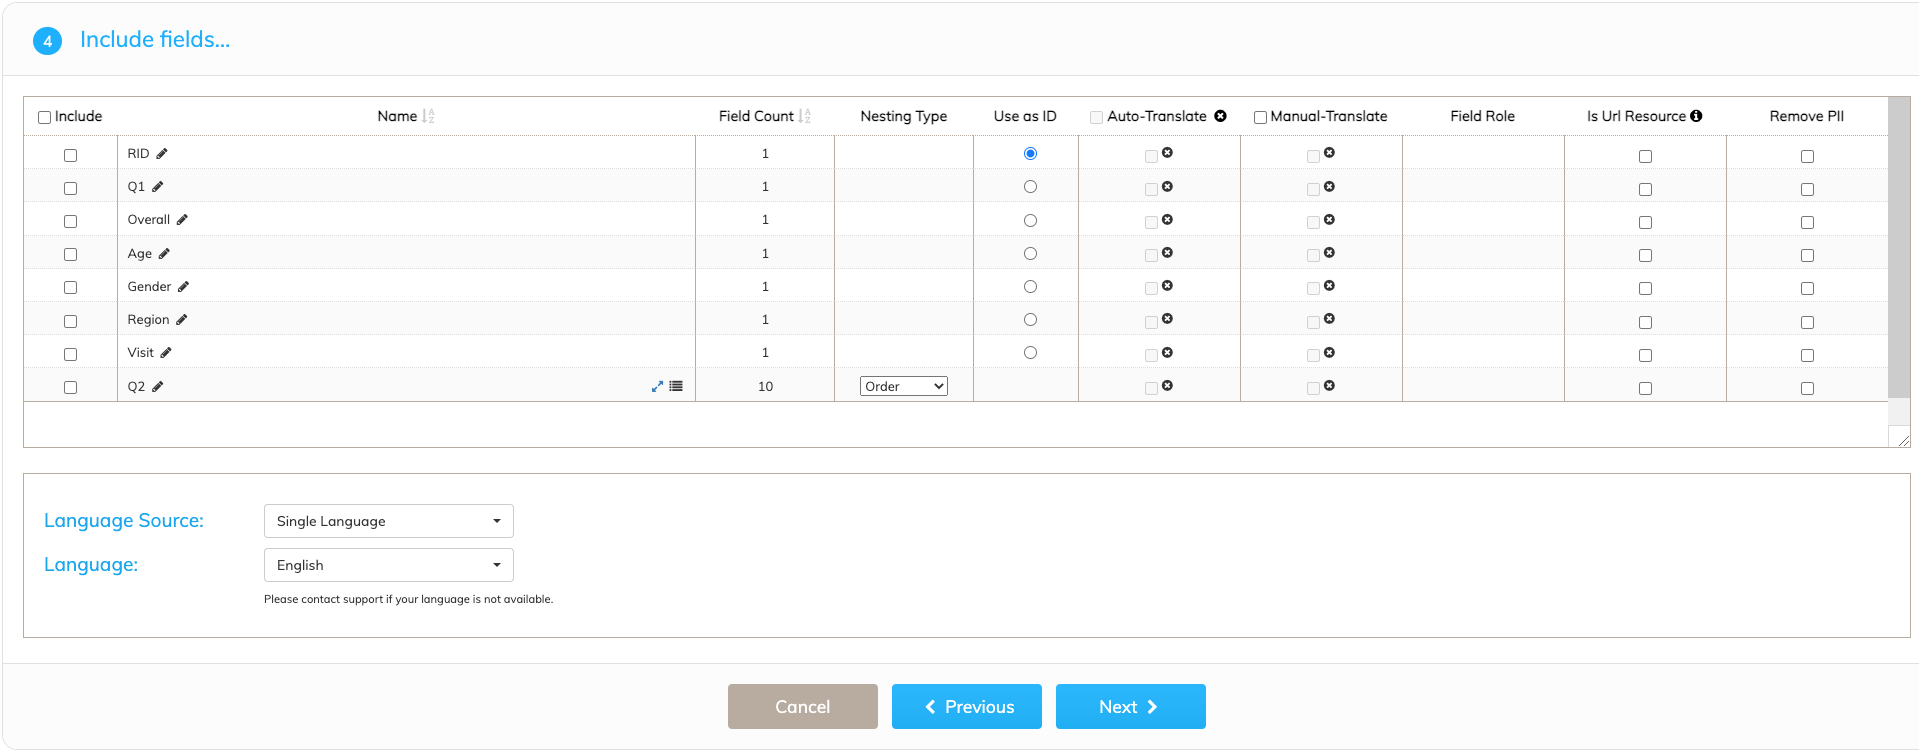Screen dimensions: 1919x752
Task: Include the RID field checkbox
Action: (70, 155)
